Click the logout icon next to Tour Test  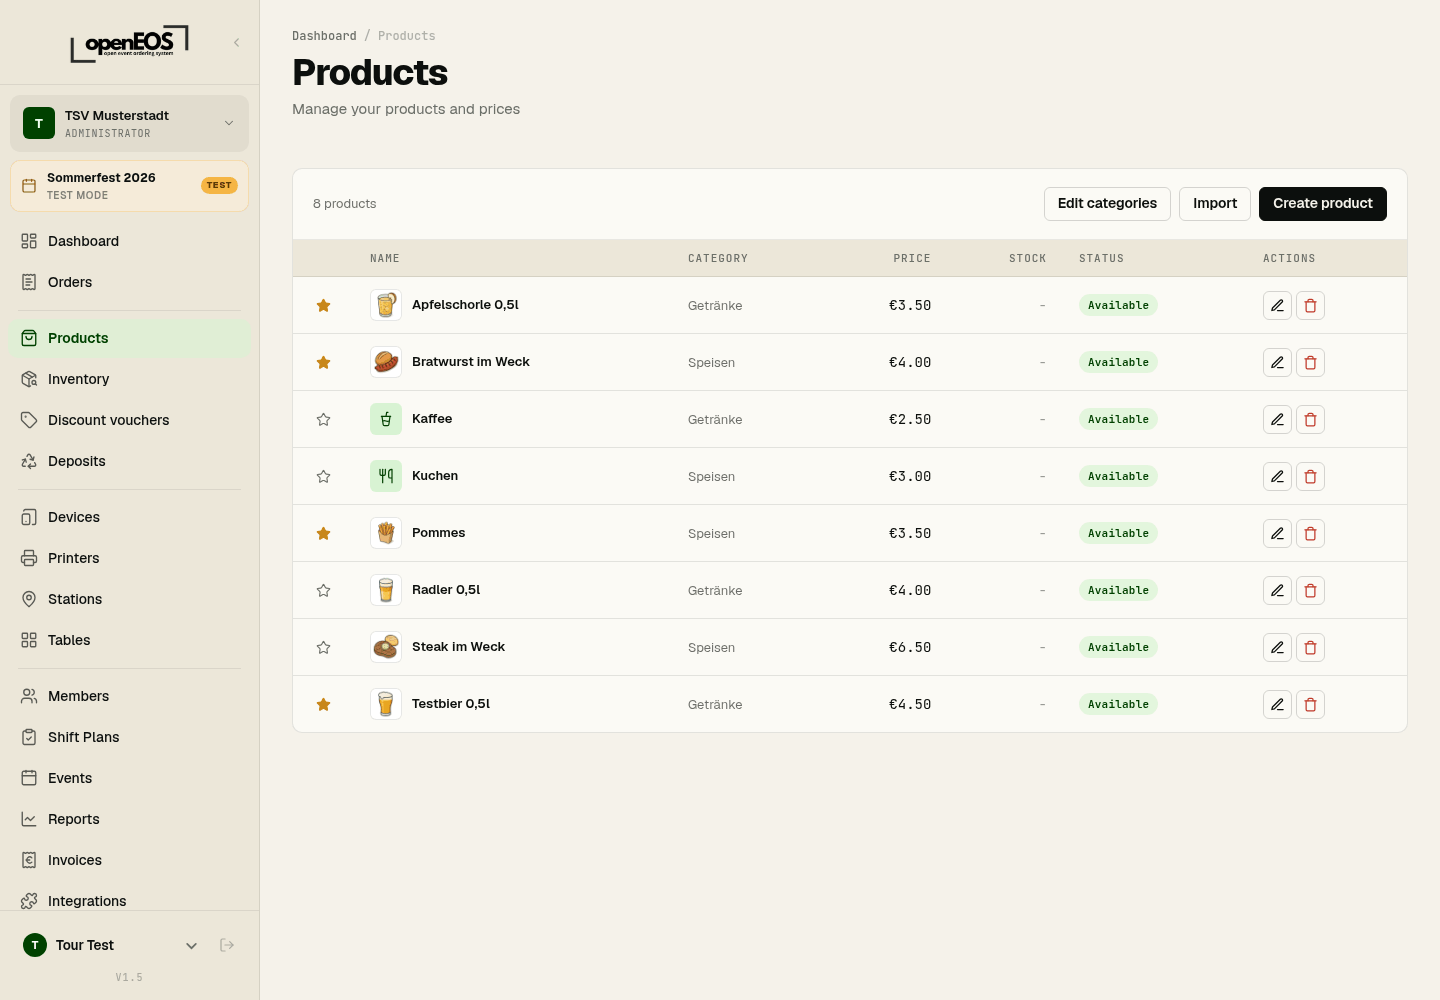coord(227,945)
